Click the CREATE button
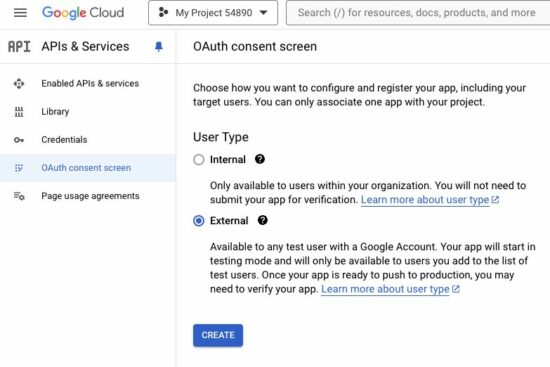Screen dimensions: 550x367 click(218, 335)
